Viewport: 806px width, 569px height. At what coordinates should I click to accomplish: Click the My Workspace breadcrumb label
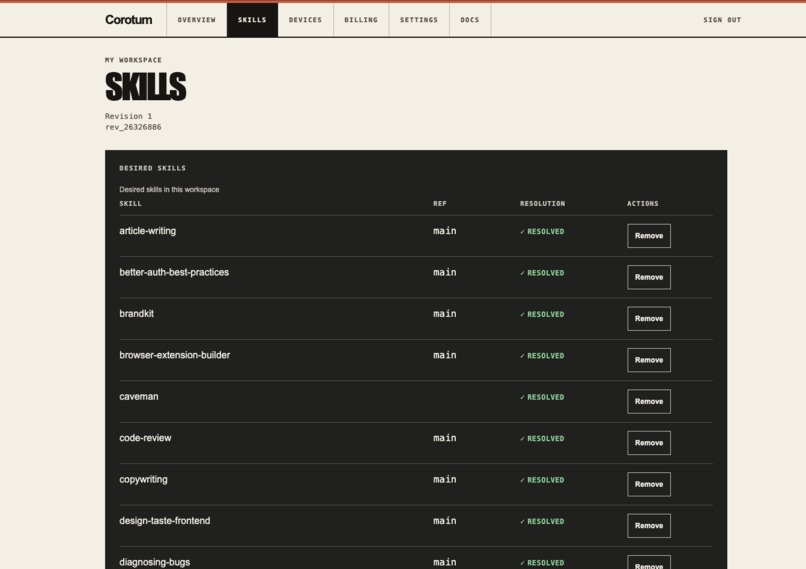point(133,60)
